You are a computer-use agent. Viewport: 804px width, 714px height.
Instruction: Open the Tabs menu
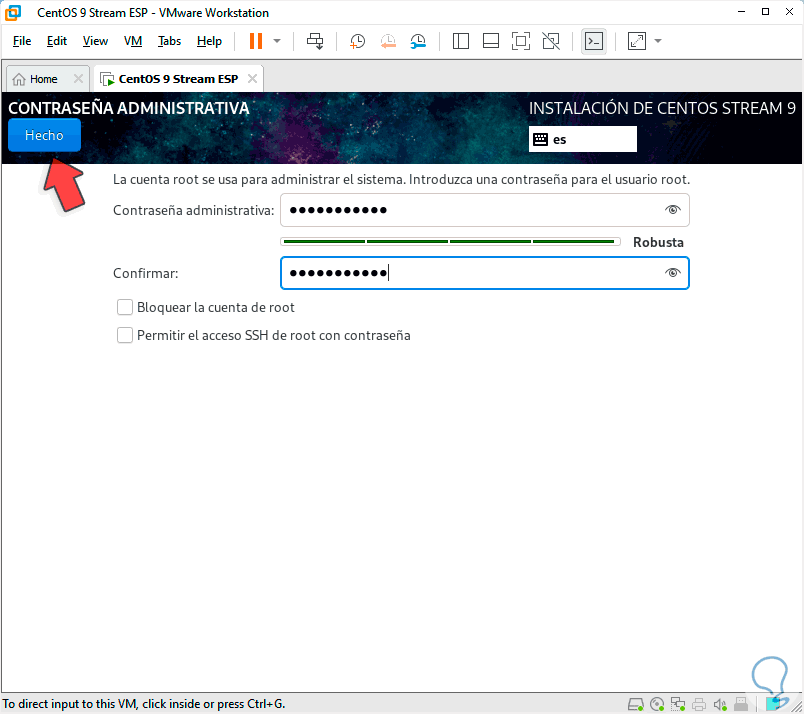click(169, 41)
